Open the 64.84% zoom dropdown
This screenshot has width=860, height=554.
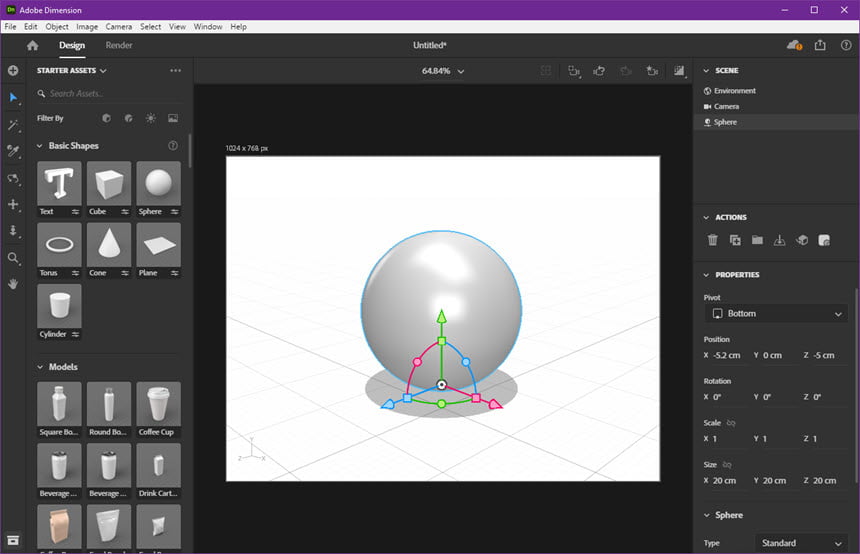coord(443,71)
